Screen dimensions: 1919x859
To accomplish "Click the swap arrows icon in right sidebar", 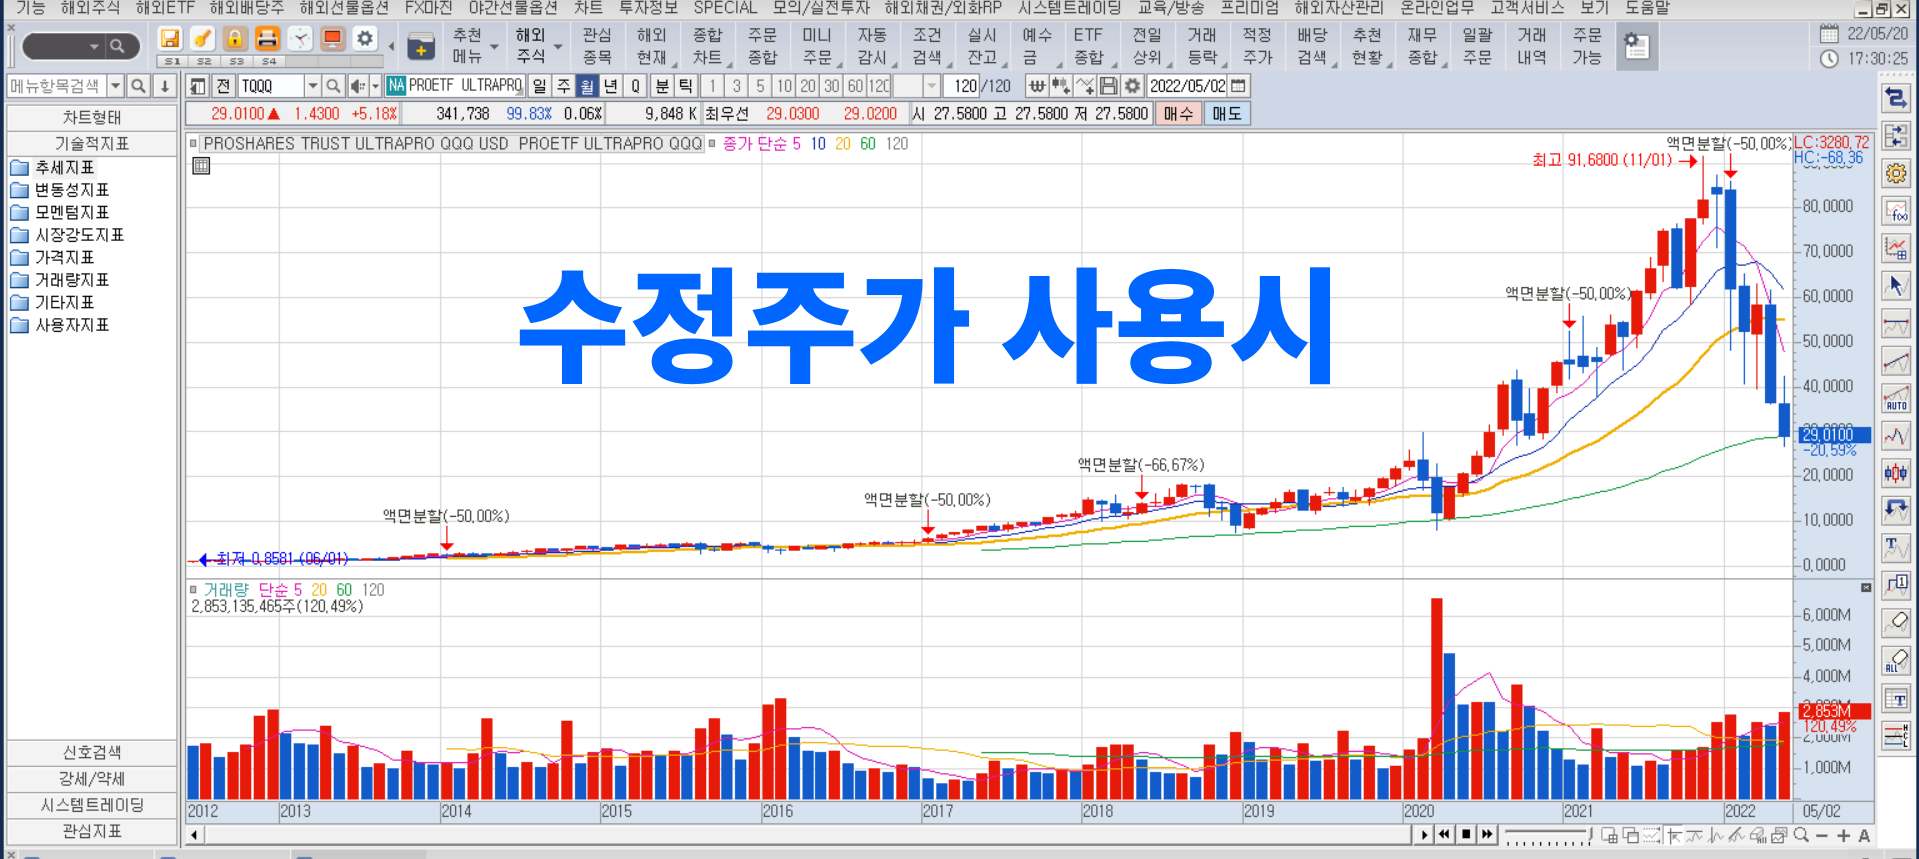I will pyautogui.click(x=1895, y=98).
